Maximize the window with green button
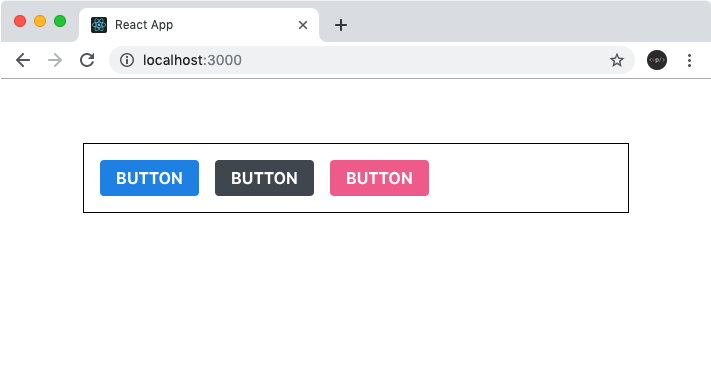 point(60,21)
